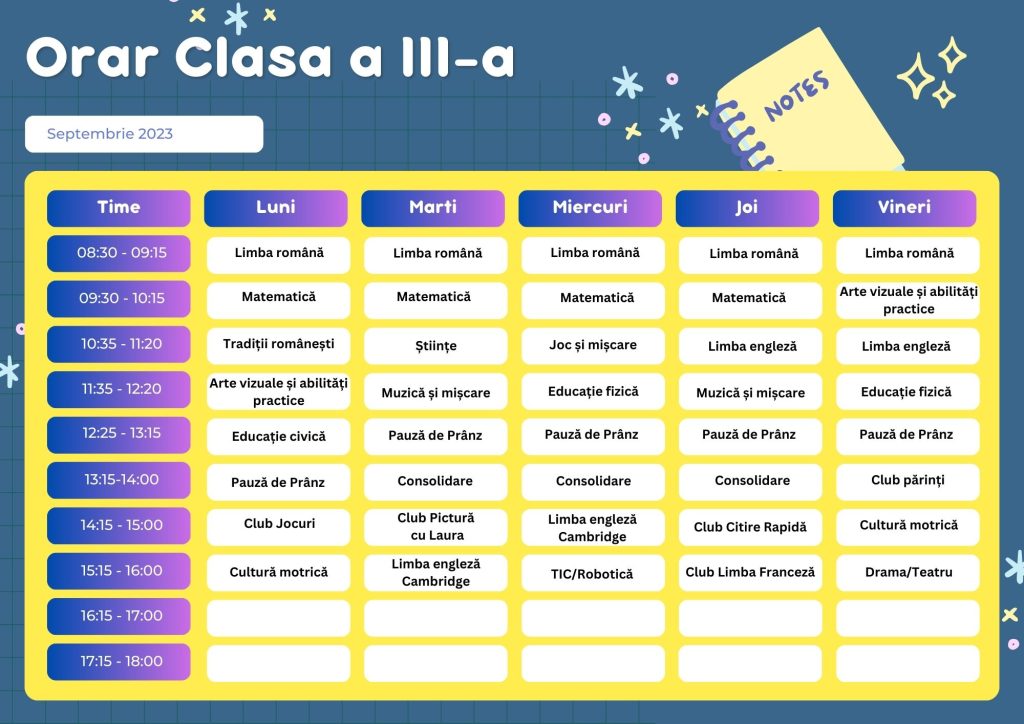
Task: Select the TIC/Robotică cell
Action: (x=593, y=573)
